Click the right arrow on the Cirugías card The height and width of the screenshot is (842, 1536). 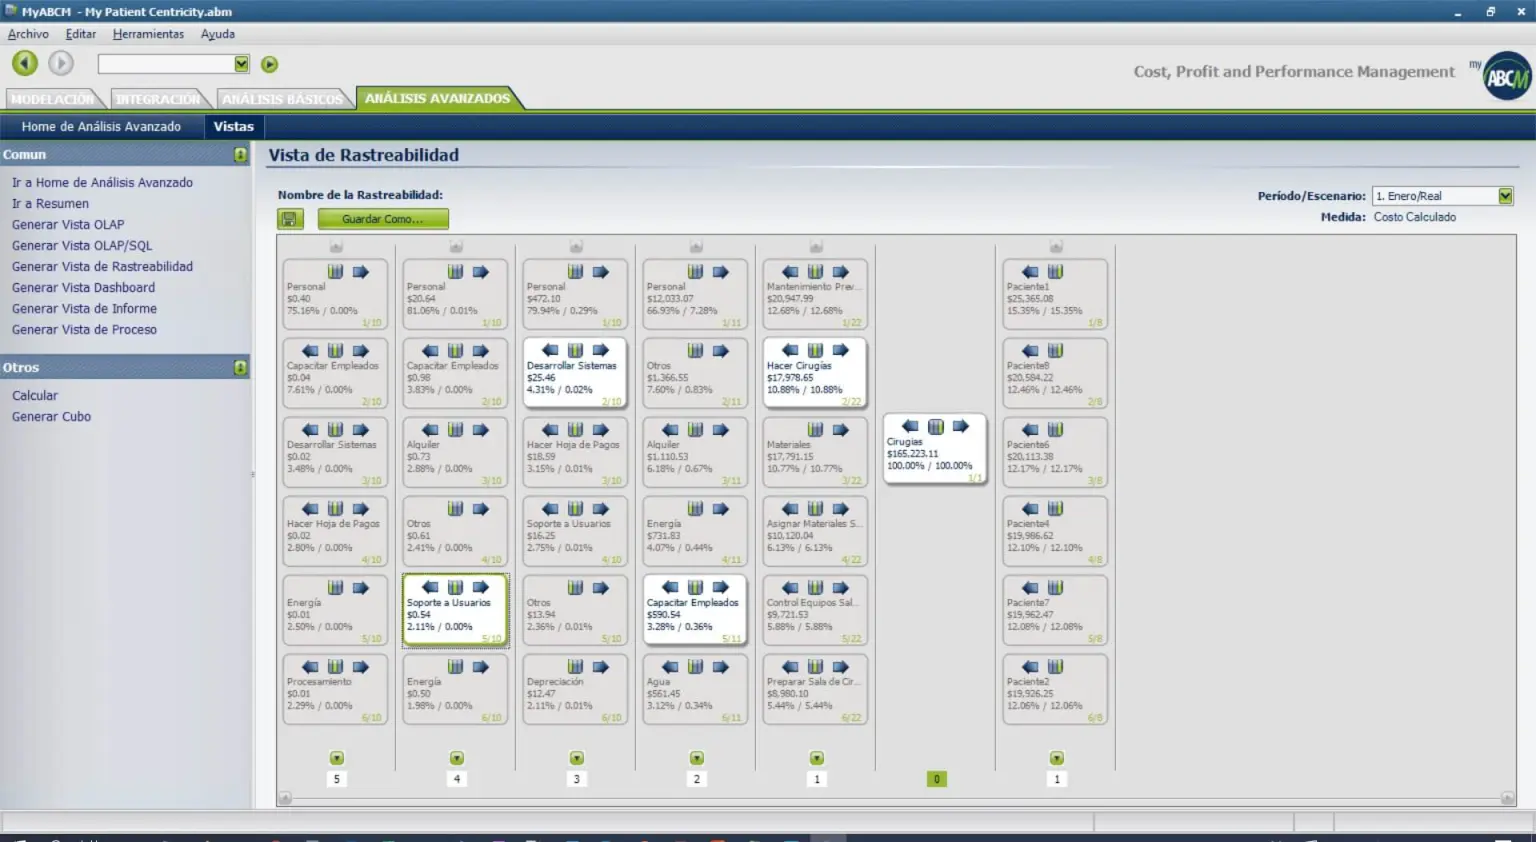960,427
